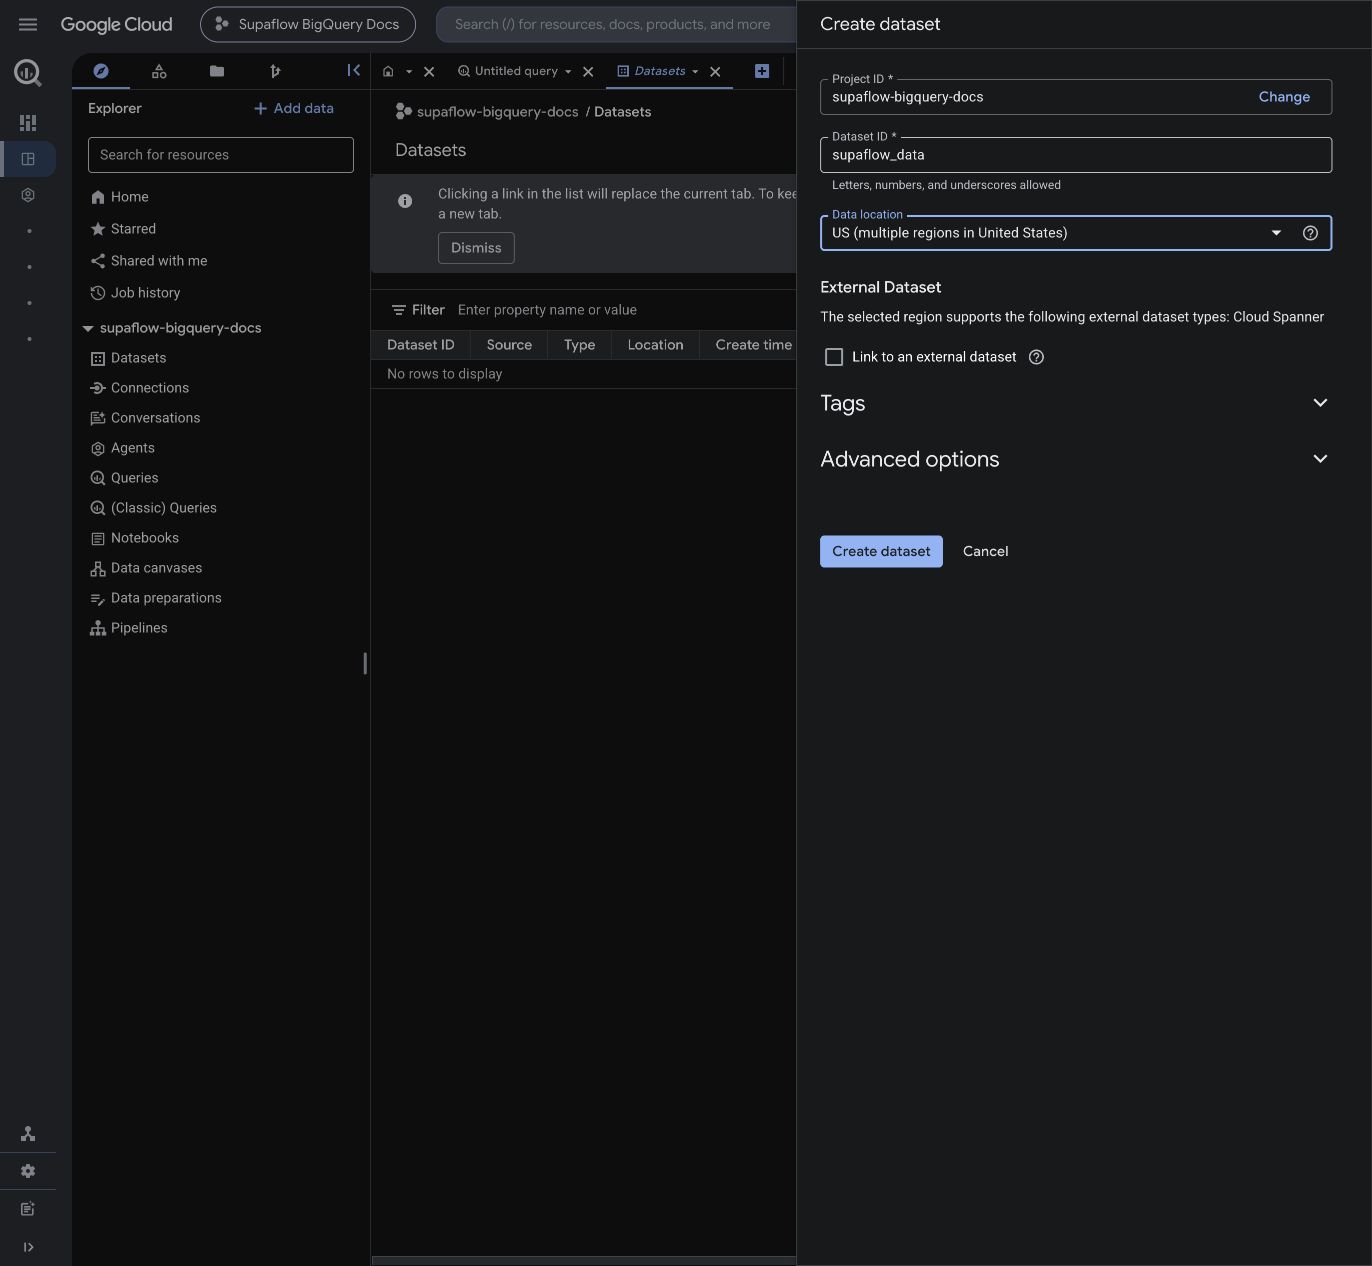
Task: Collapse the supaflow-bigquery-docs project tree
Action: tap(88, 328)
